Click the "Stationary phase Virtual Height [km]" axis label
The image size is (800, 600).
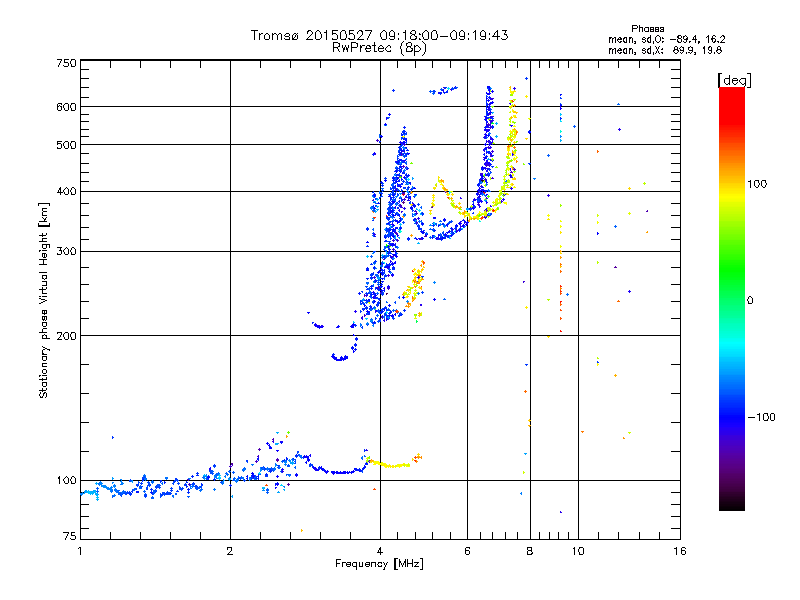coord(44,300)
